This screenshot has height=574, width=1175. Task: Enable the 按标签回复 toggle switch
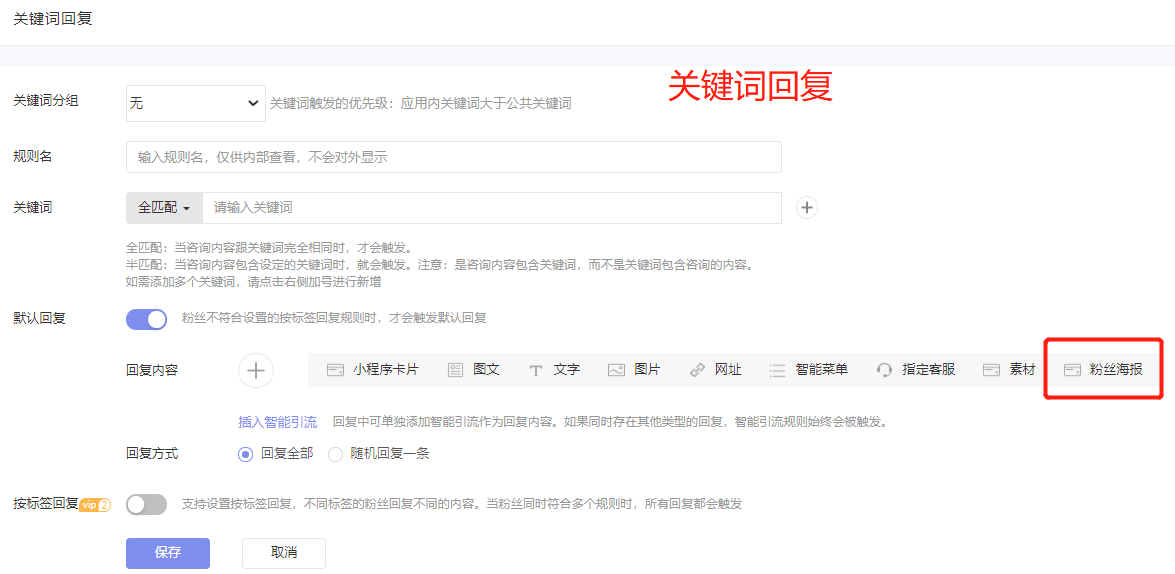[x=147, y=505]
